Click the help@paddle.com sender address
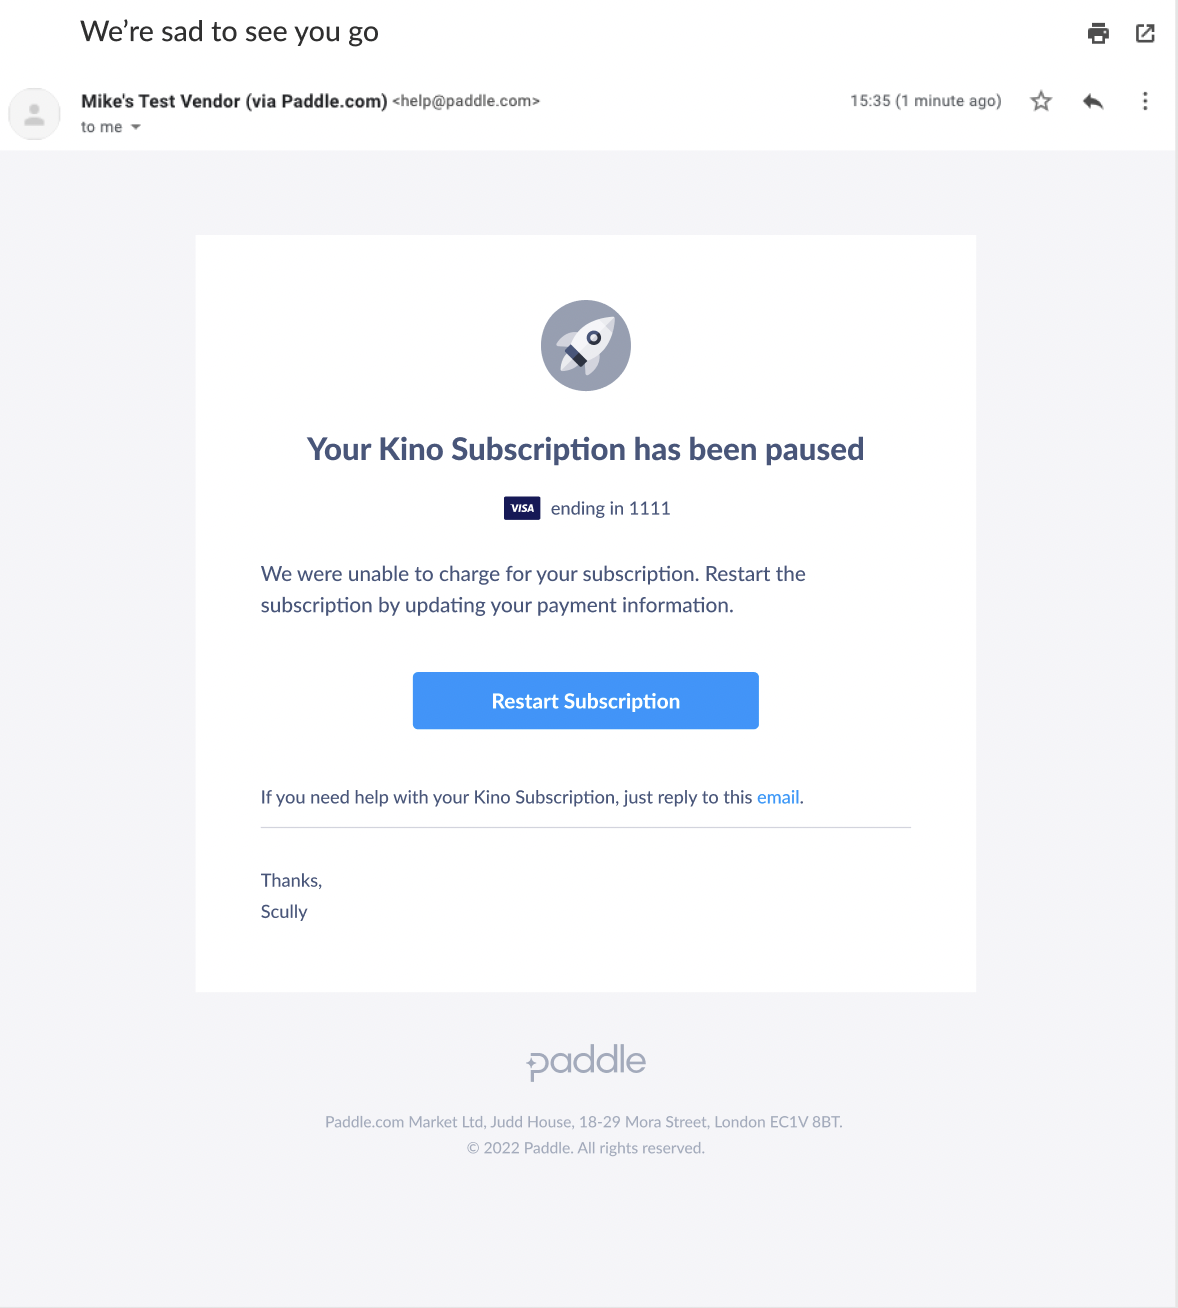Image resolution: width=1178 pixels, height=1308 pixels. tap(466, 101)
